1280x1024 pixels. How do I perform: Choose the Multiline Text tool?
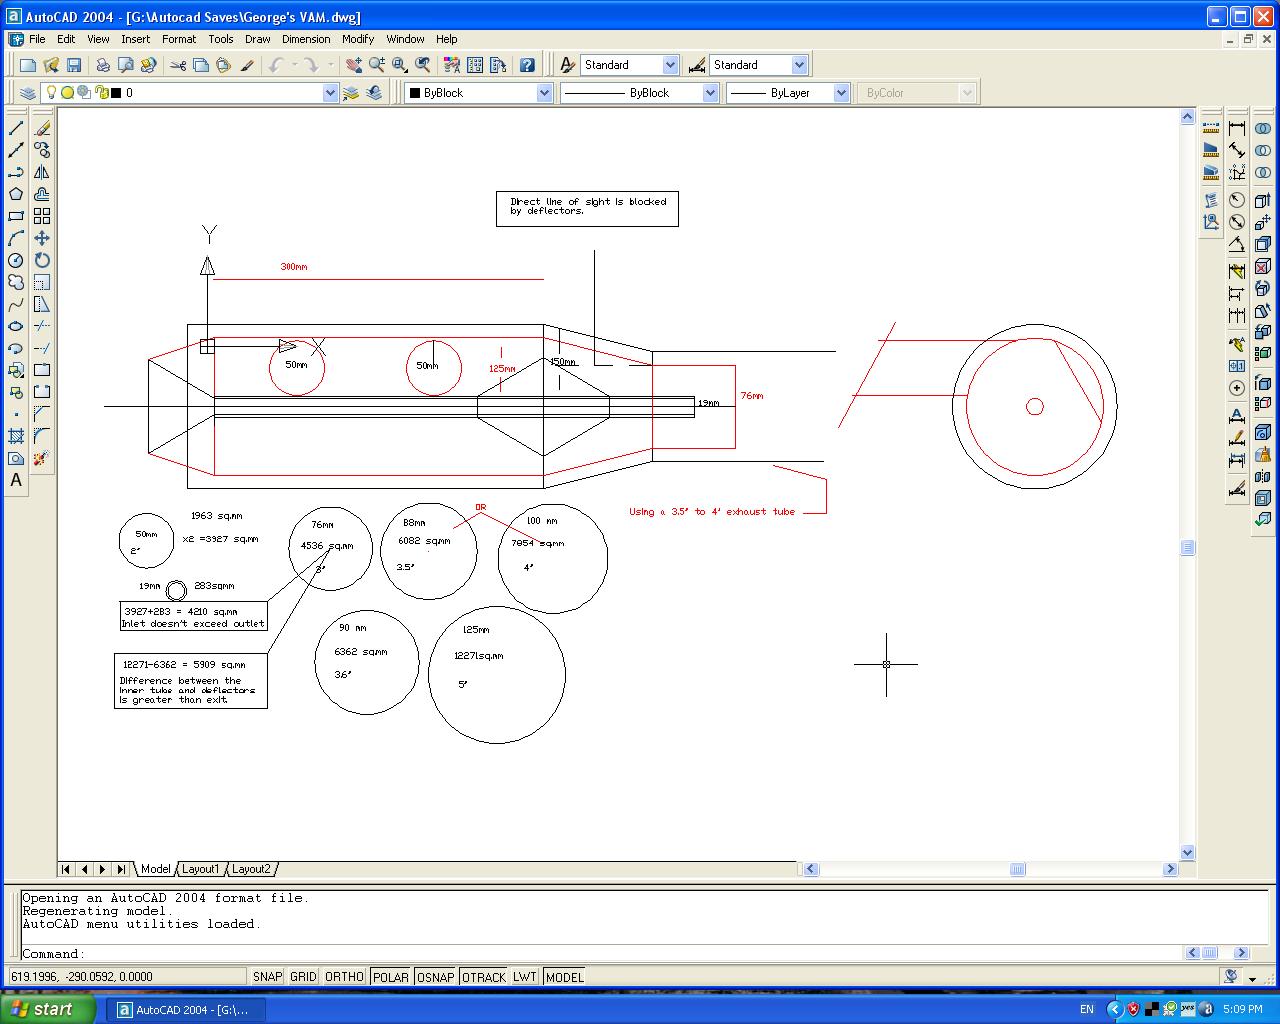point(16,480)
